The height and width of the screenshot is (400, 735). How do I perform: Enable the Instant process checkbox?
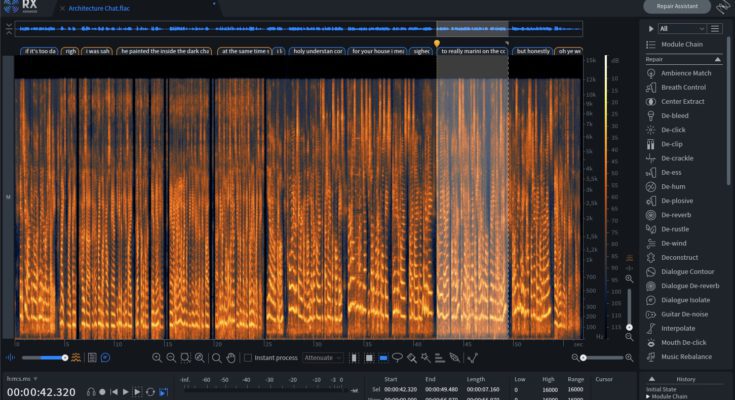point(248,357)
